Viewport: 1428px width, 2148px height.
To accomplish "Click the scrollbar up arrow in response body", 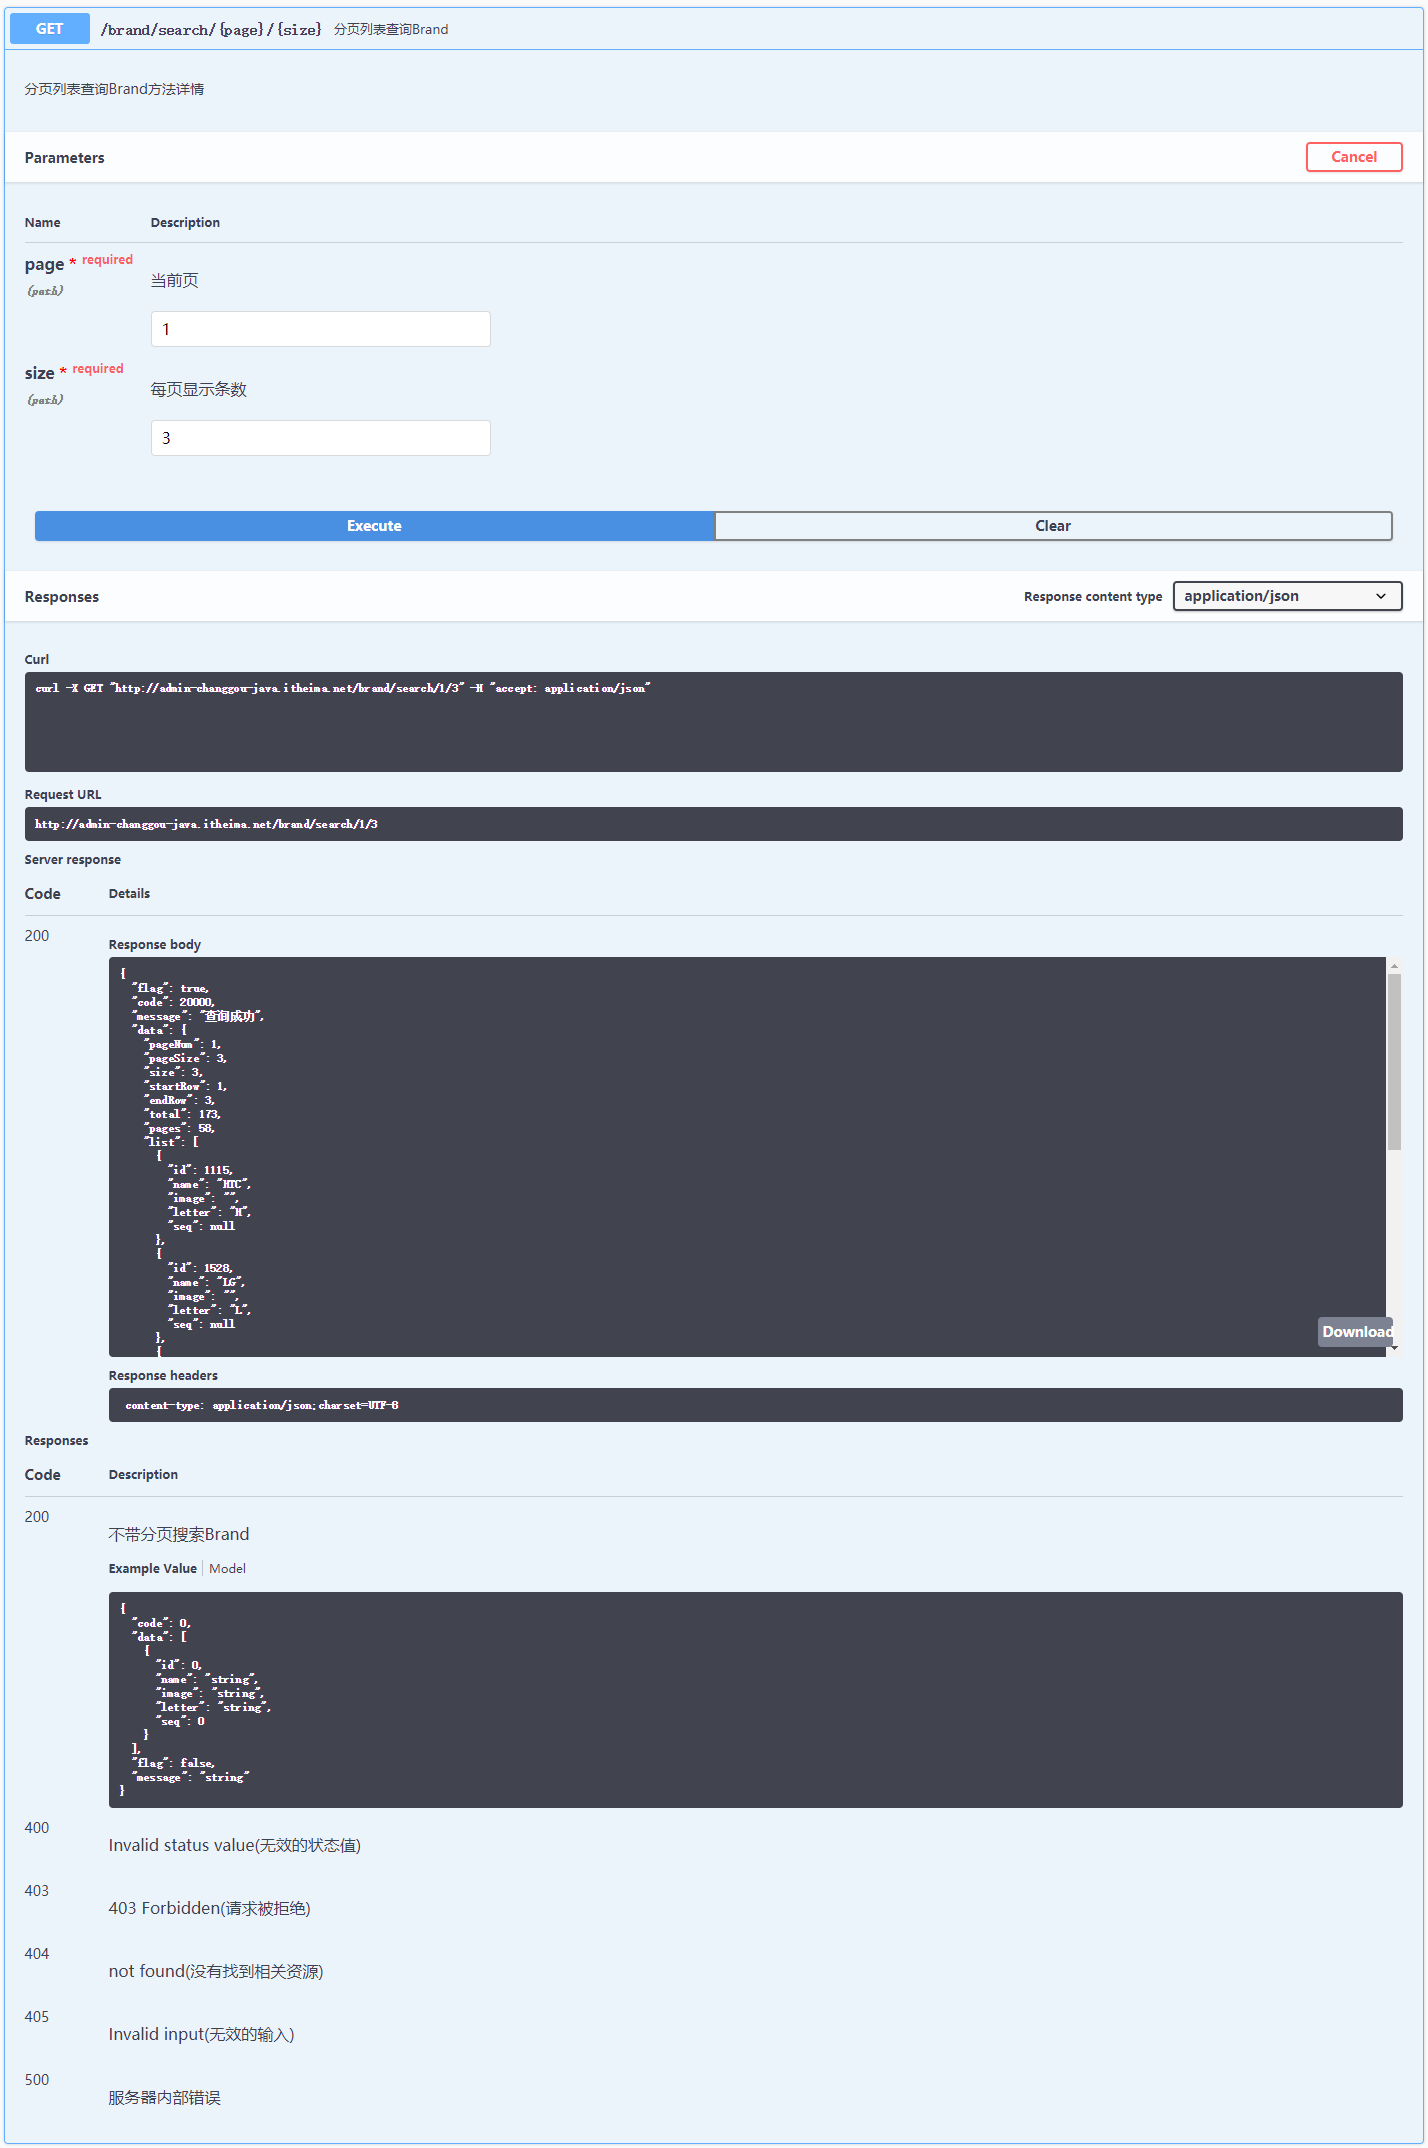I will coord(1394,965).
